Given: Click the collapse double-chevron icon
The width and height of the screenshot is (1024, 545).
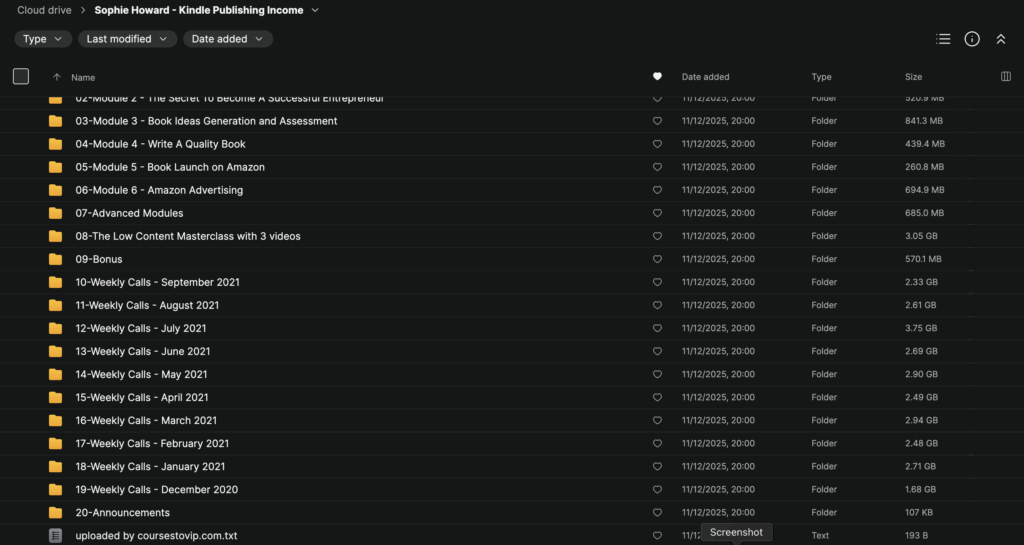Looking at the screenshot, I should tap(1001, 39).
